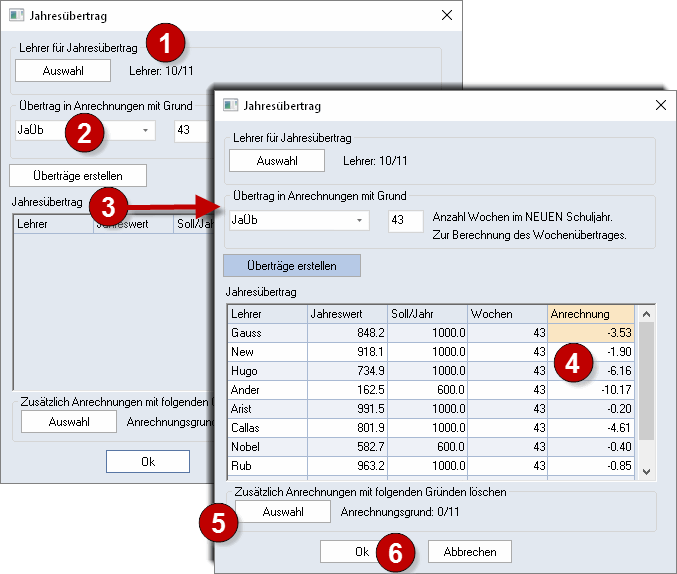Click Jahreswert cell 918.1
The width and height of the screenshot is (677, 574).
tap(347, 352)
